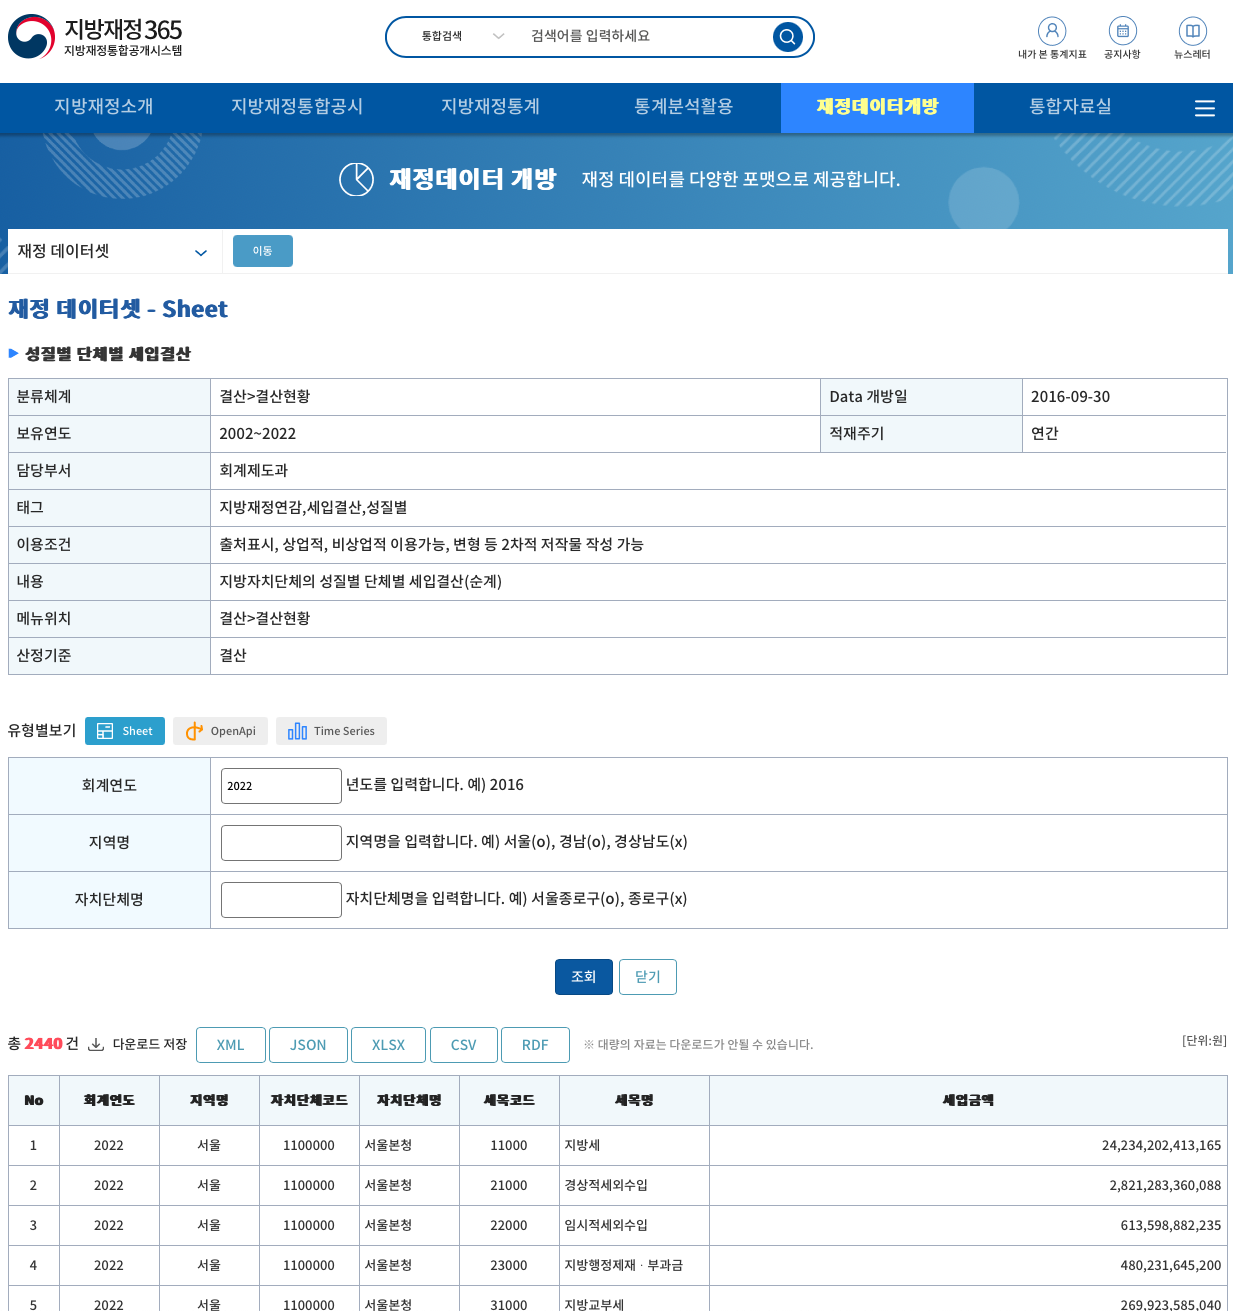Screen dimensions: 1233x1311
Task: Open the hamburger full menu
Action: tap(1204, 108)
